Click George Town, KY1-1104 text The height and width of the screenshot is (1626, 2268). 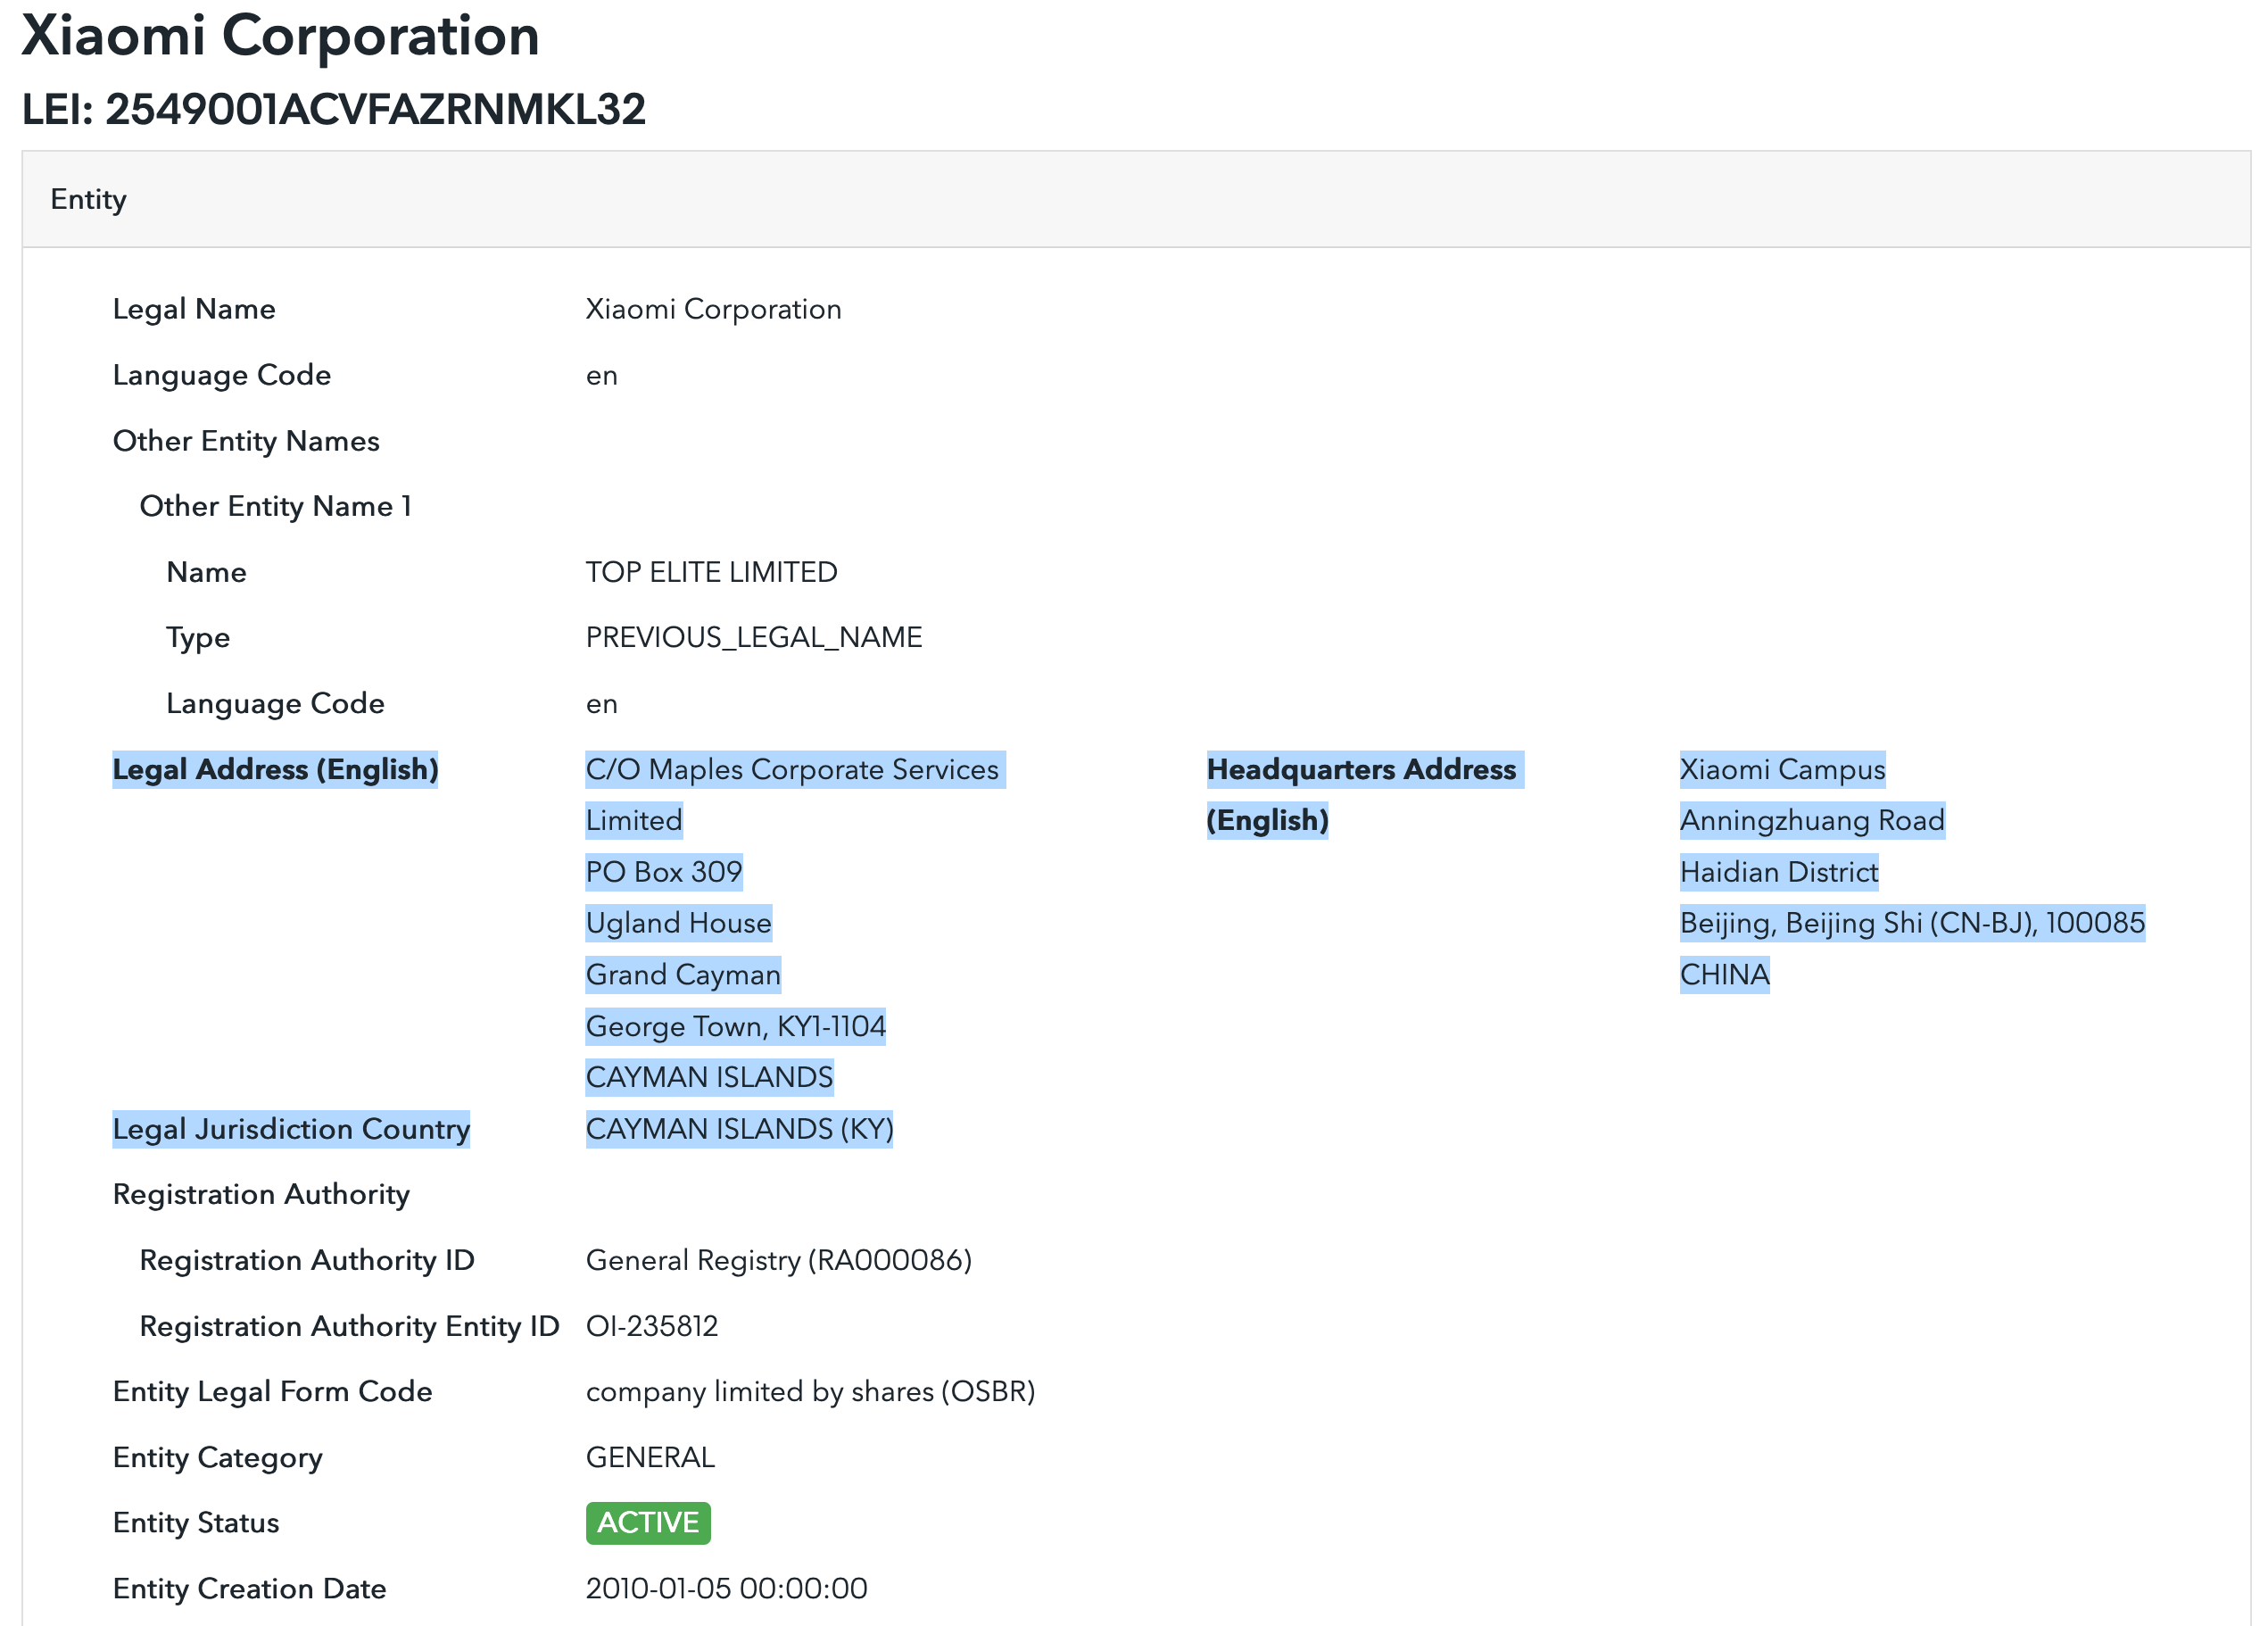point(736,1026)
